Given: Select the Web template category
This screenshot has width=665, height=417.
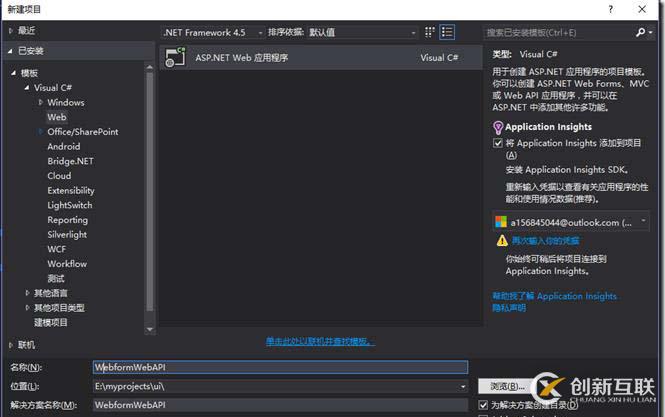Looking at the screenshot, I should (x=57, y=117).
